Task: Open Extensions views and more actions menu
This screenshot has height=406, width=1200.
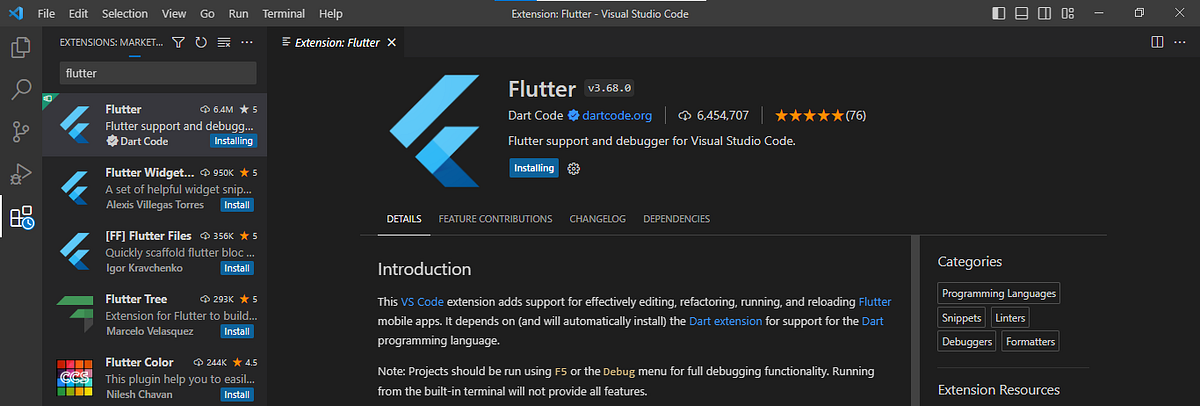Action: coord(247,42)
